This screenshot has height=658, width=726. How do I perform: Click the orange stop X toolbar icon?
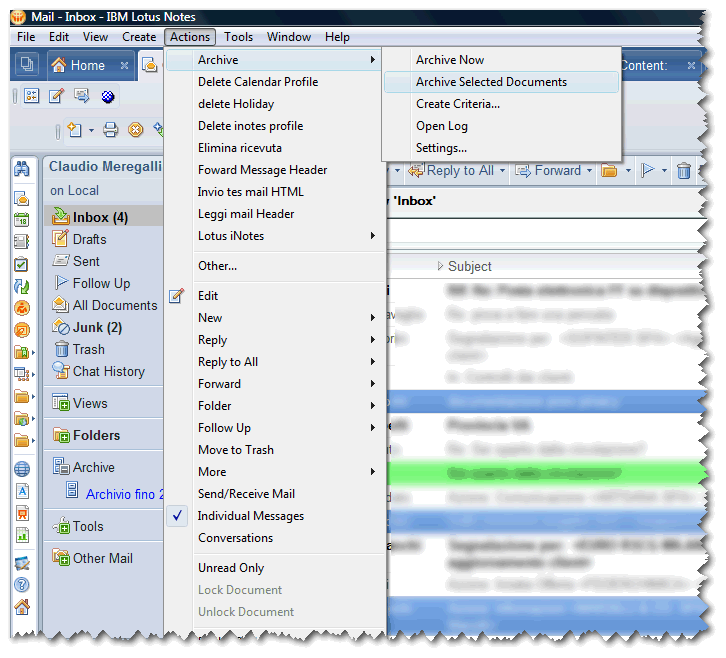pyautogui.click(x=136, y=130)
